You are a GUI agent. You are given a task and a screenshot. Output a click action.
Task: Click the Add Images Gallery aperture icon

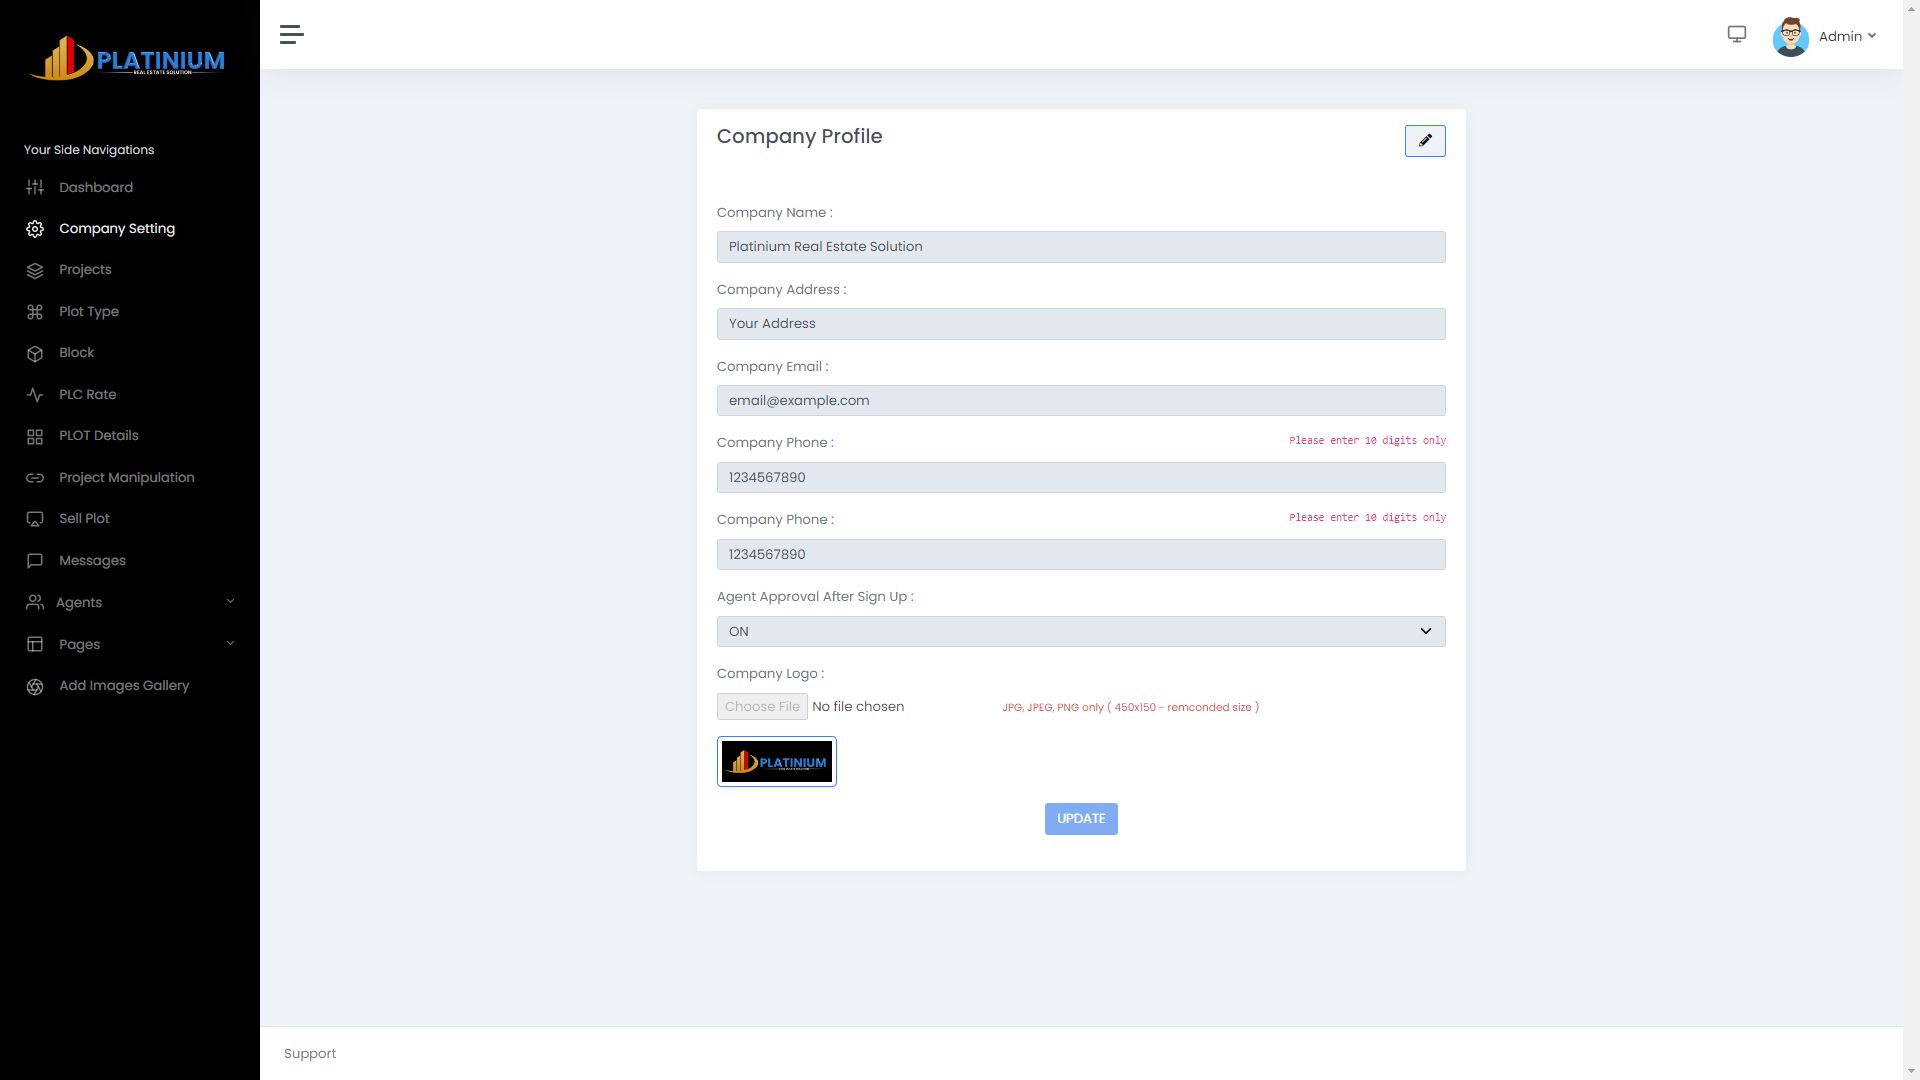(35, 686)
